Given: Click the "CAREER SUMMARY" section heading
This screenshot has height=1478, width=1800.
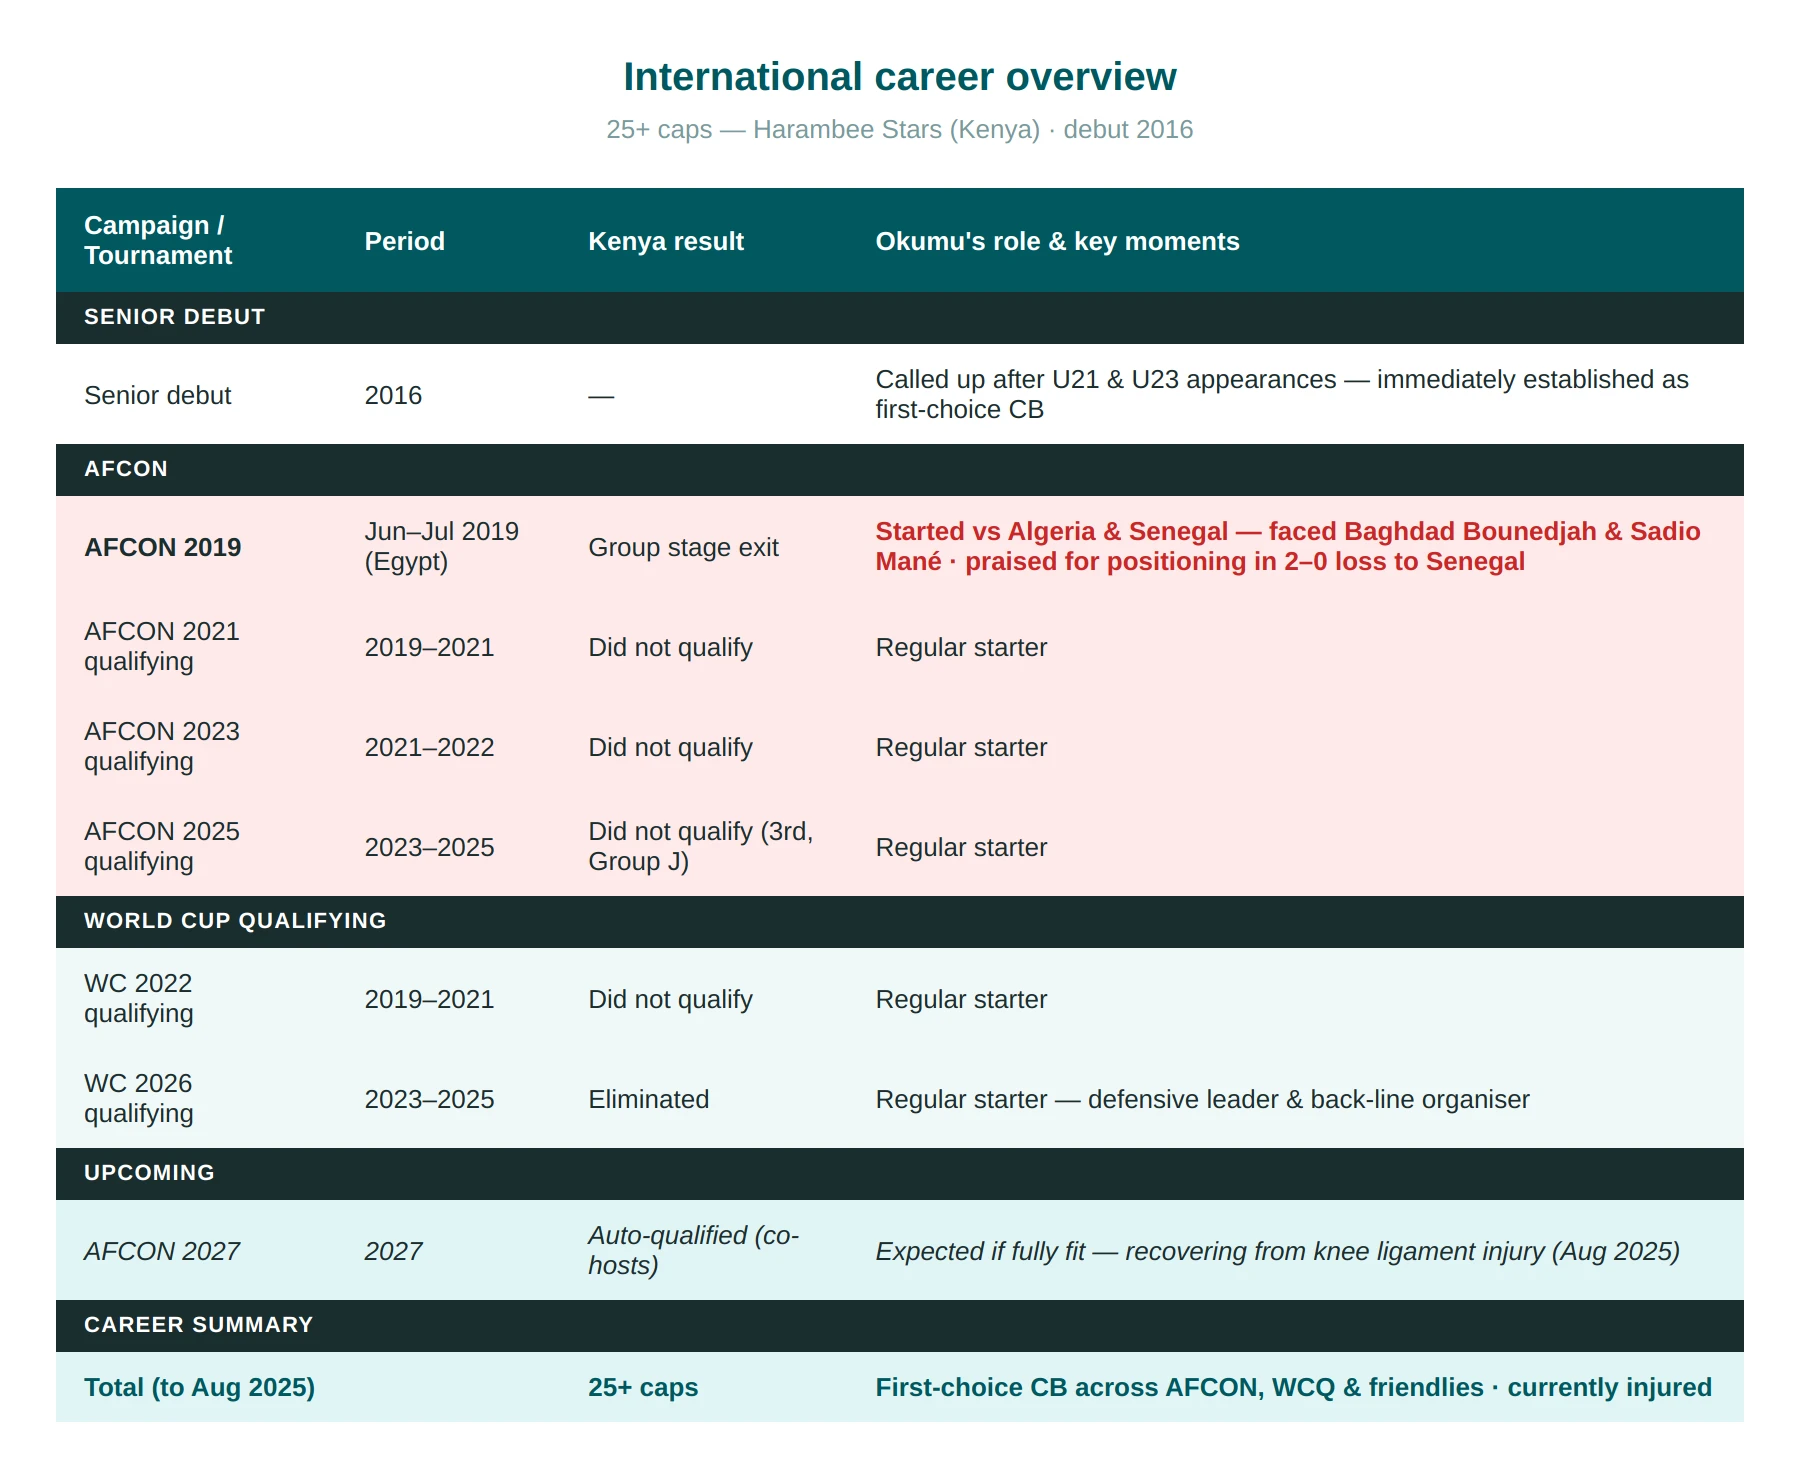Looking at the screenshot, I should 198,1325.
